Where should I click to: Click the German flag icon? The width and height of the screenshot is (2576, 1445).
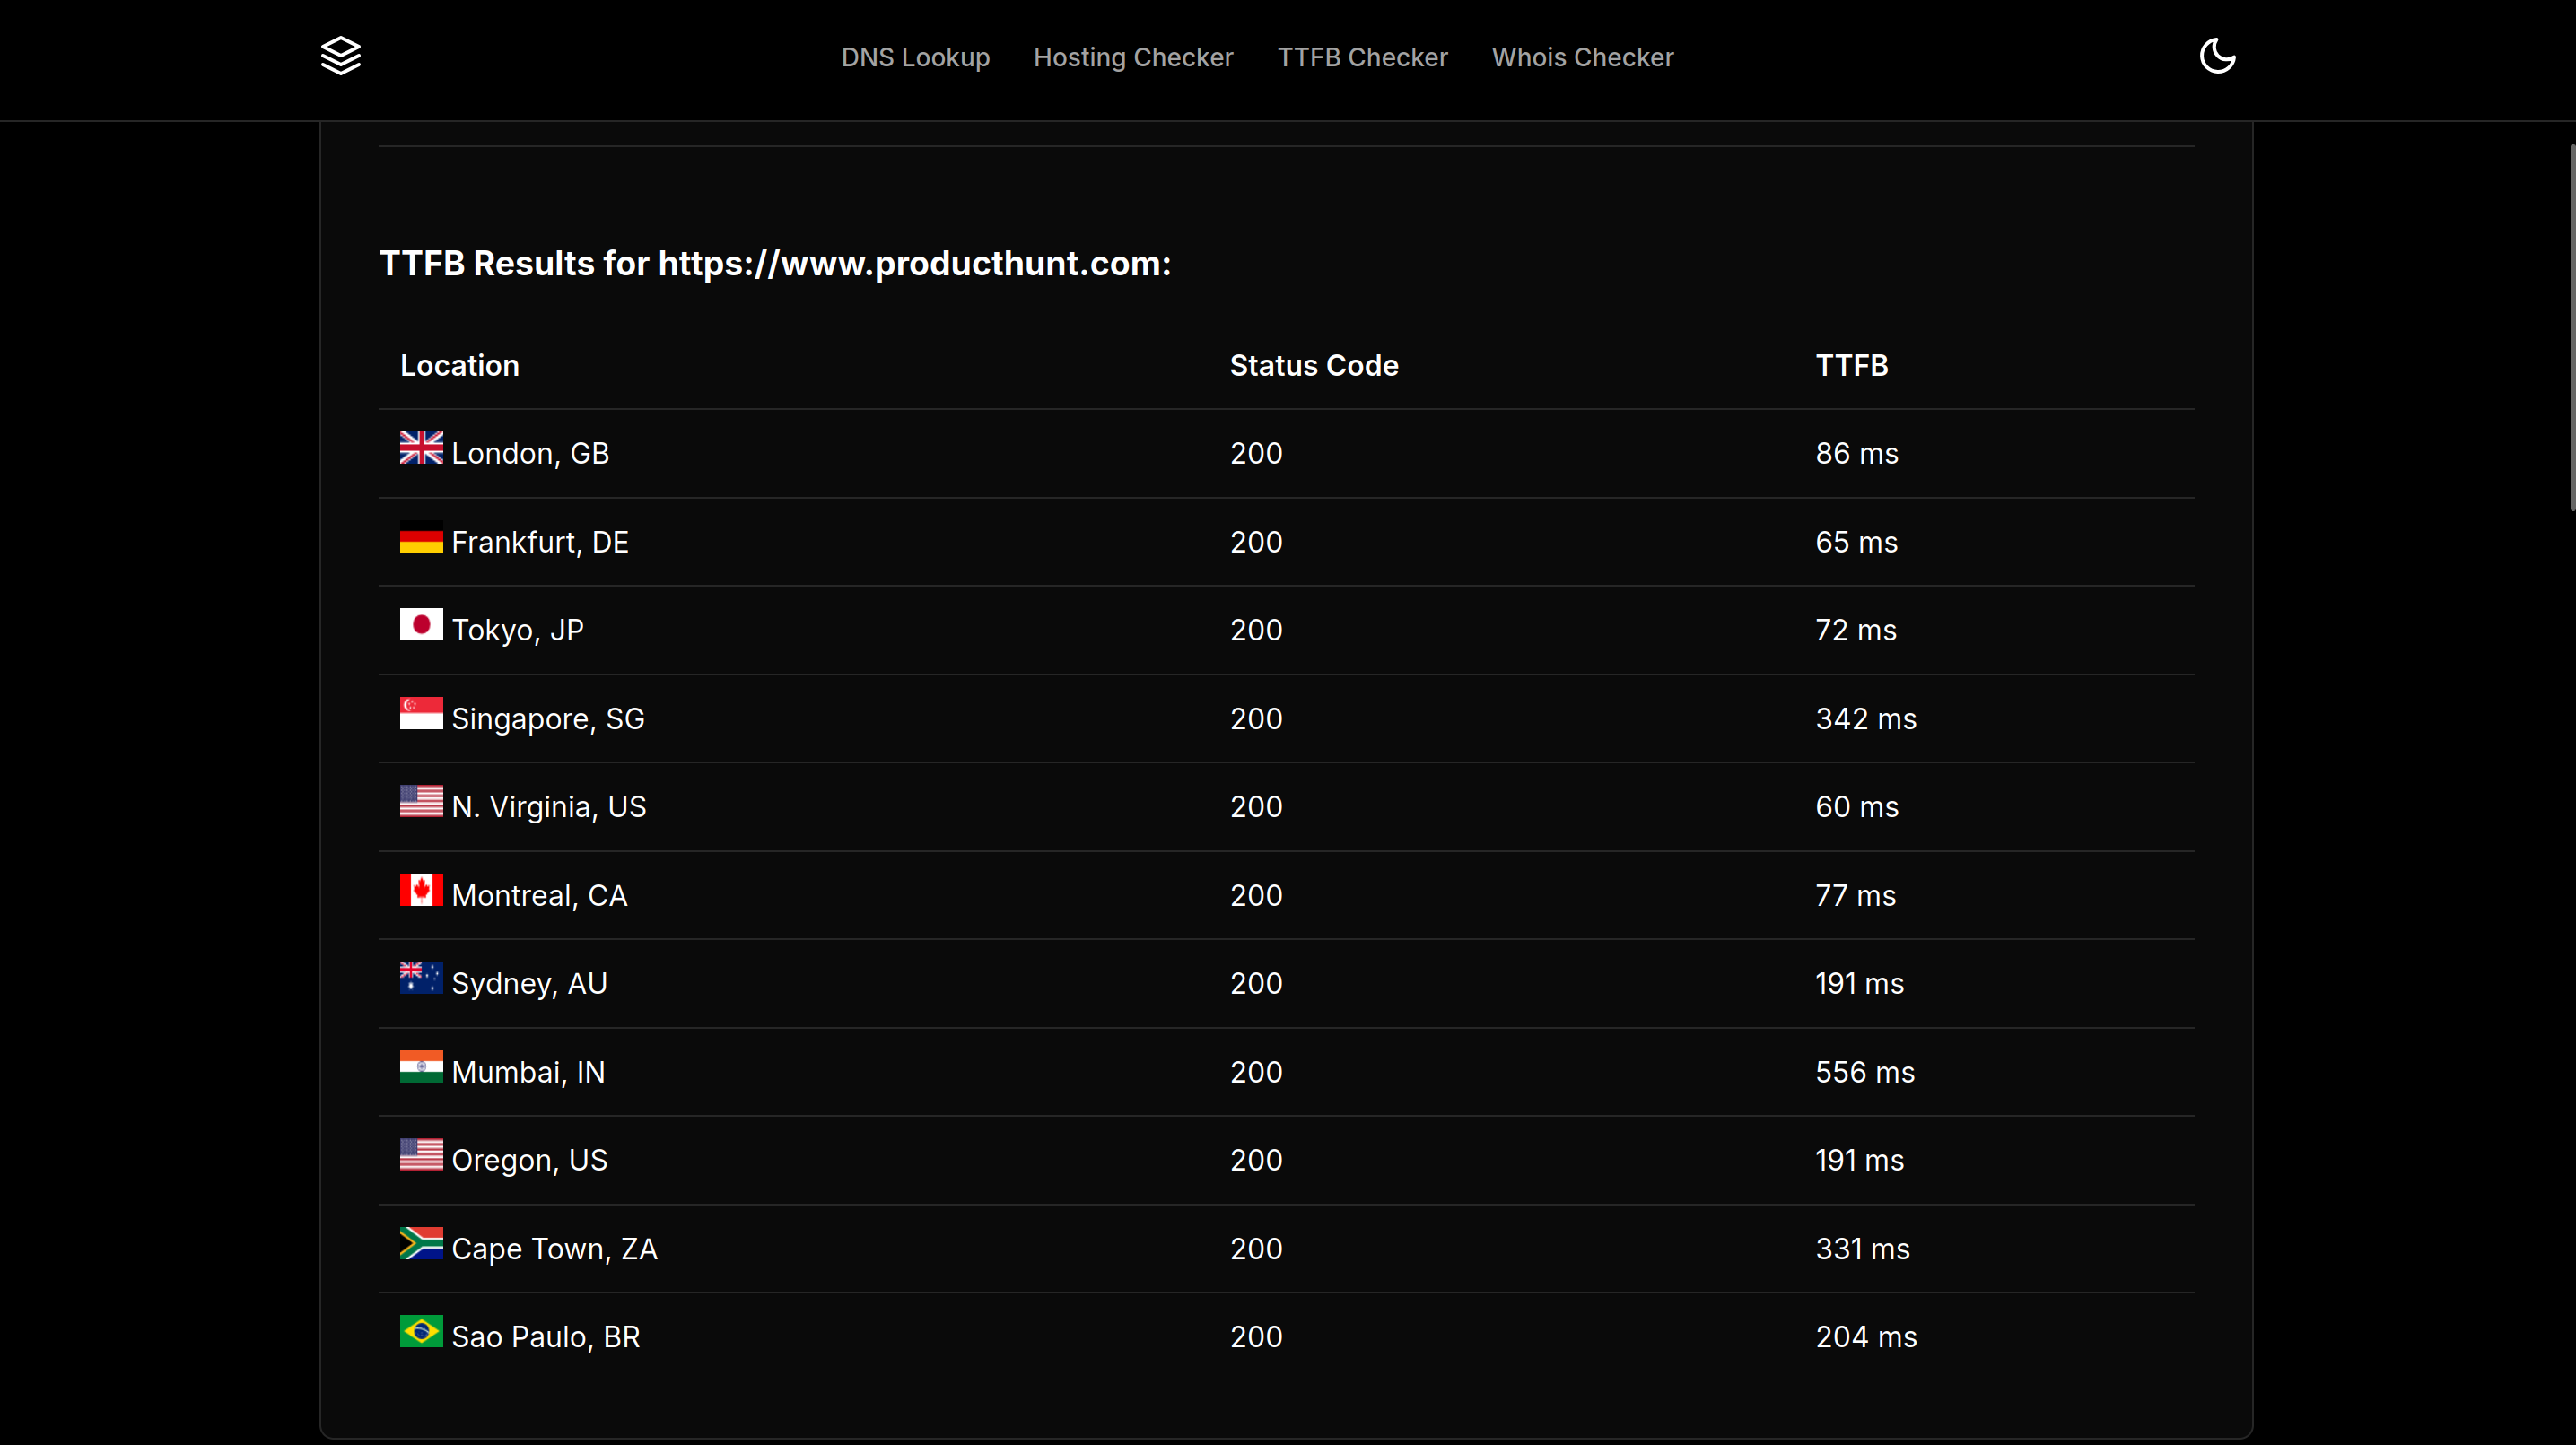point(421,537)
